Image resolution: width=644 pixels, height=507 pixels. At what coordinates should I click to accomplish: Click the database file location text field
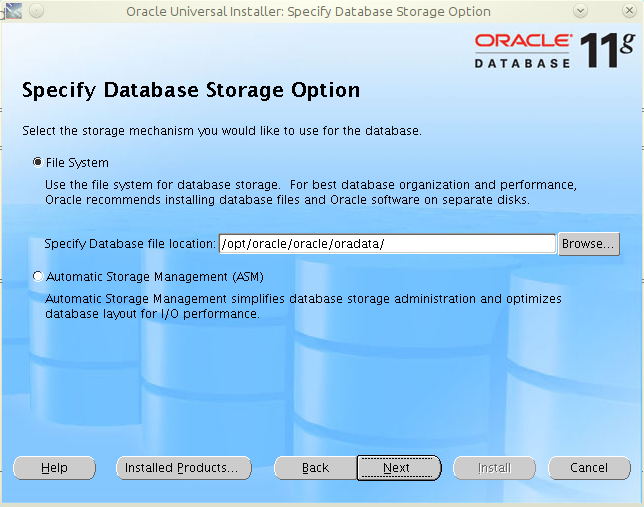tap(387, 244)
